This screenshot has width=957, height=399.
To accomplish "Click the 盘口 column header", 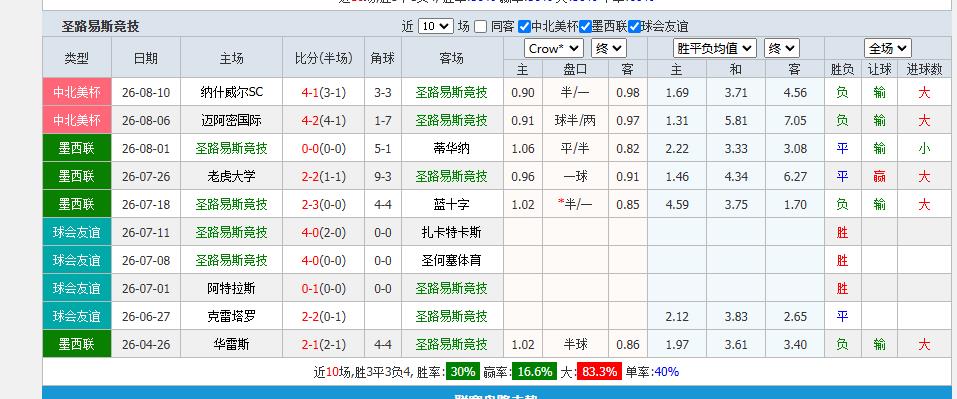I will pyautogui.click(x=575, y=69).
